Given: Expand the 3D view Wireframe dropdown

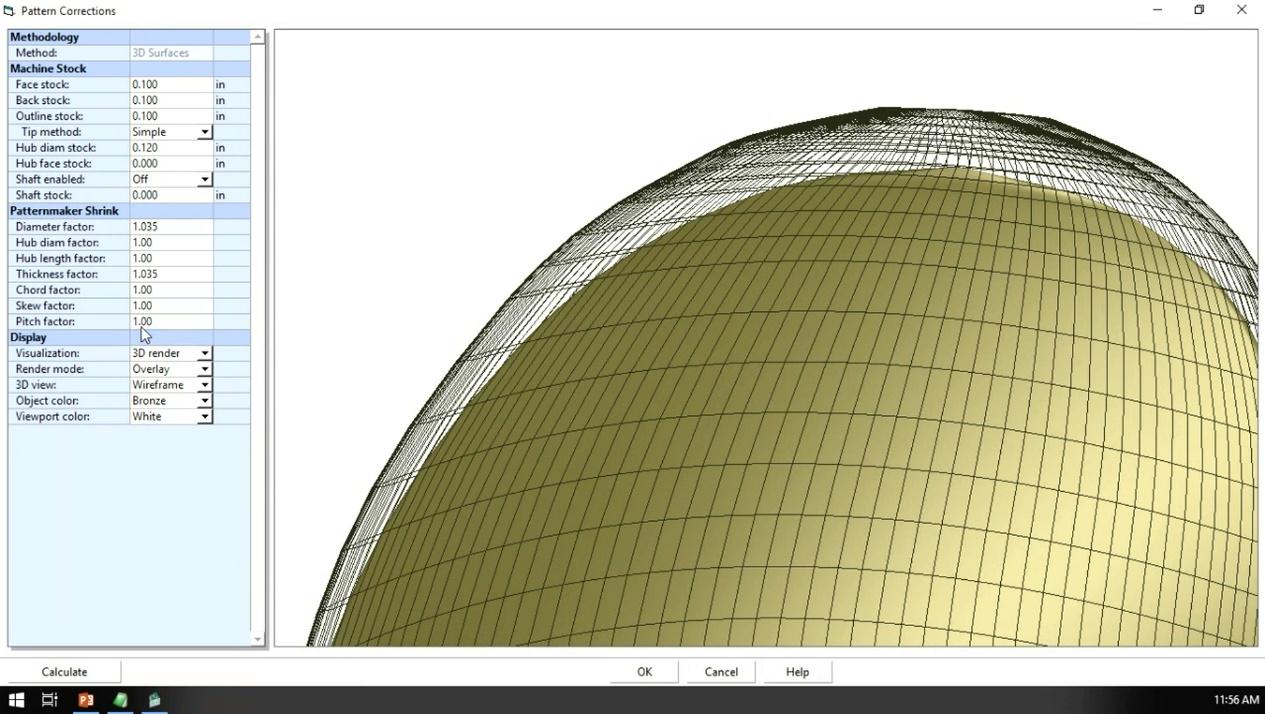Looking at the screenshot, I should click(204, 384).
